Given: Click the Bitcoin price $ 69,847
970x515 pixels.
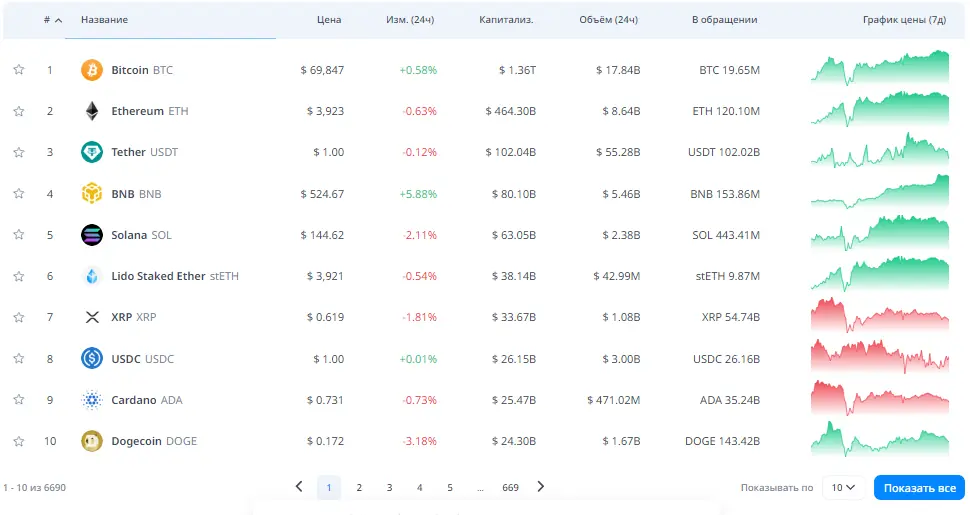Looking at the screenshot, I should (322, 70).
